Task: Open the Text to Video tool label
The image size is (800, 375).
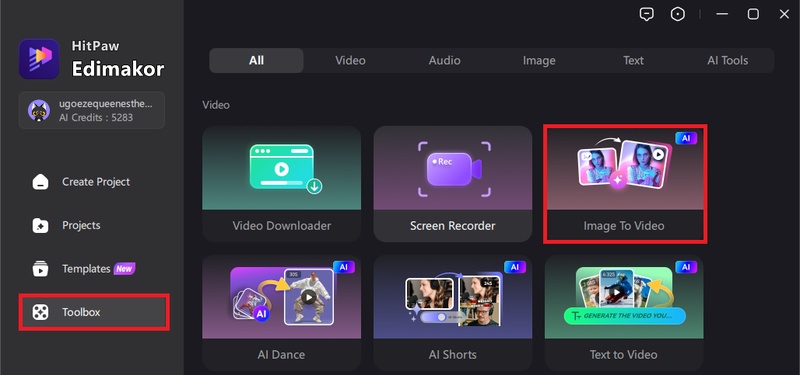Action: [x=623, y=355]
